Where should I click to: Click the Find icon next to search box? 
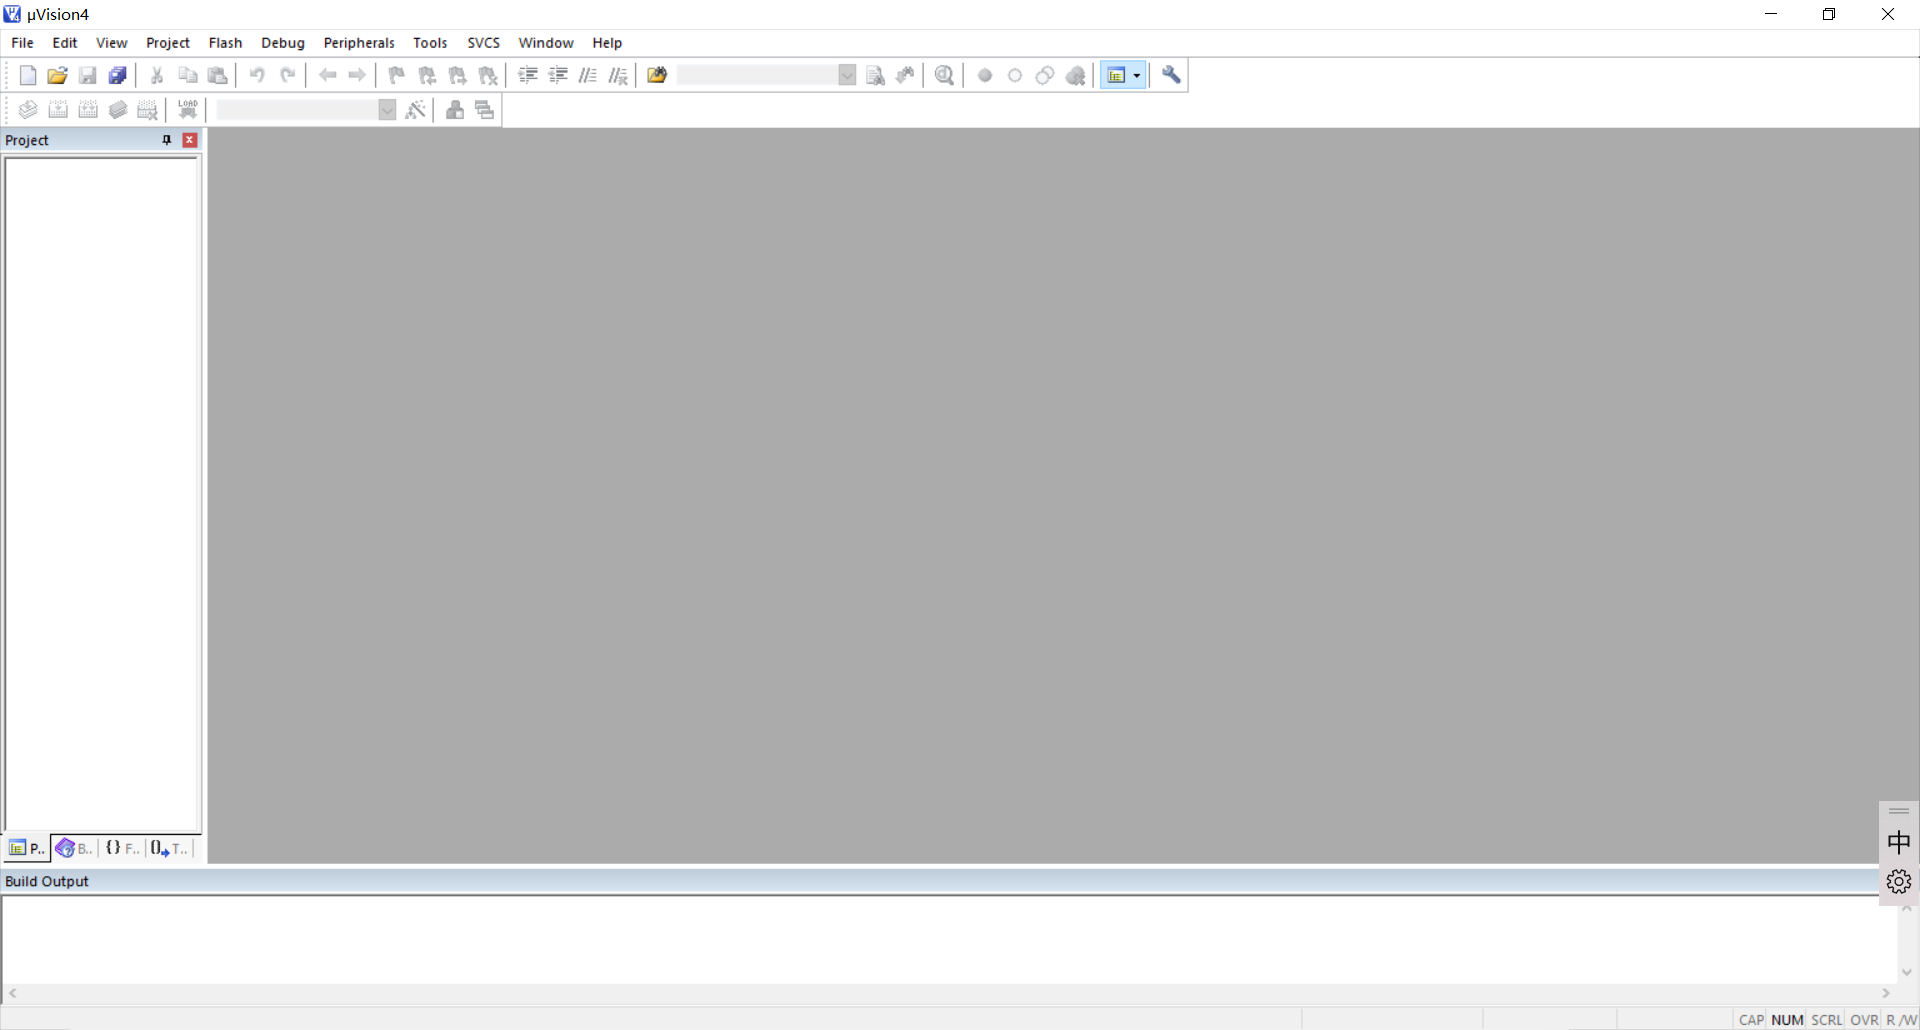tap(875, 75)
